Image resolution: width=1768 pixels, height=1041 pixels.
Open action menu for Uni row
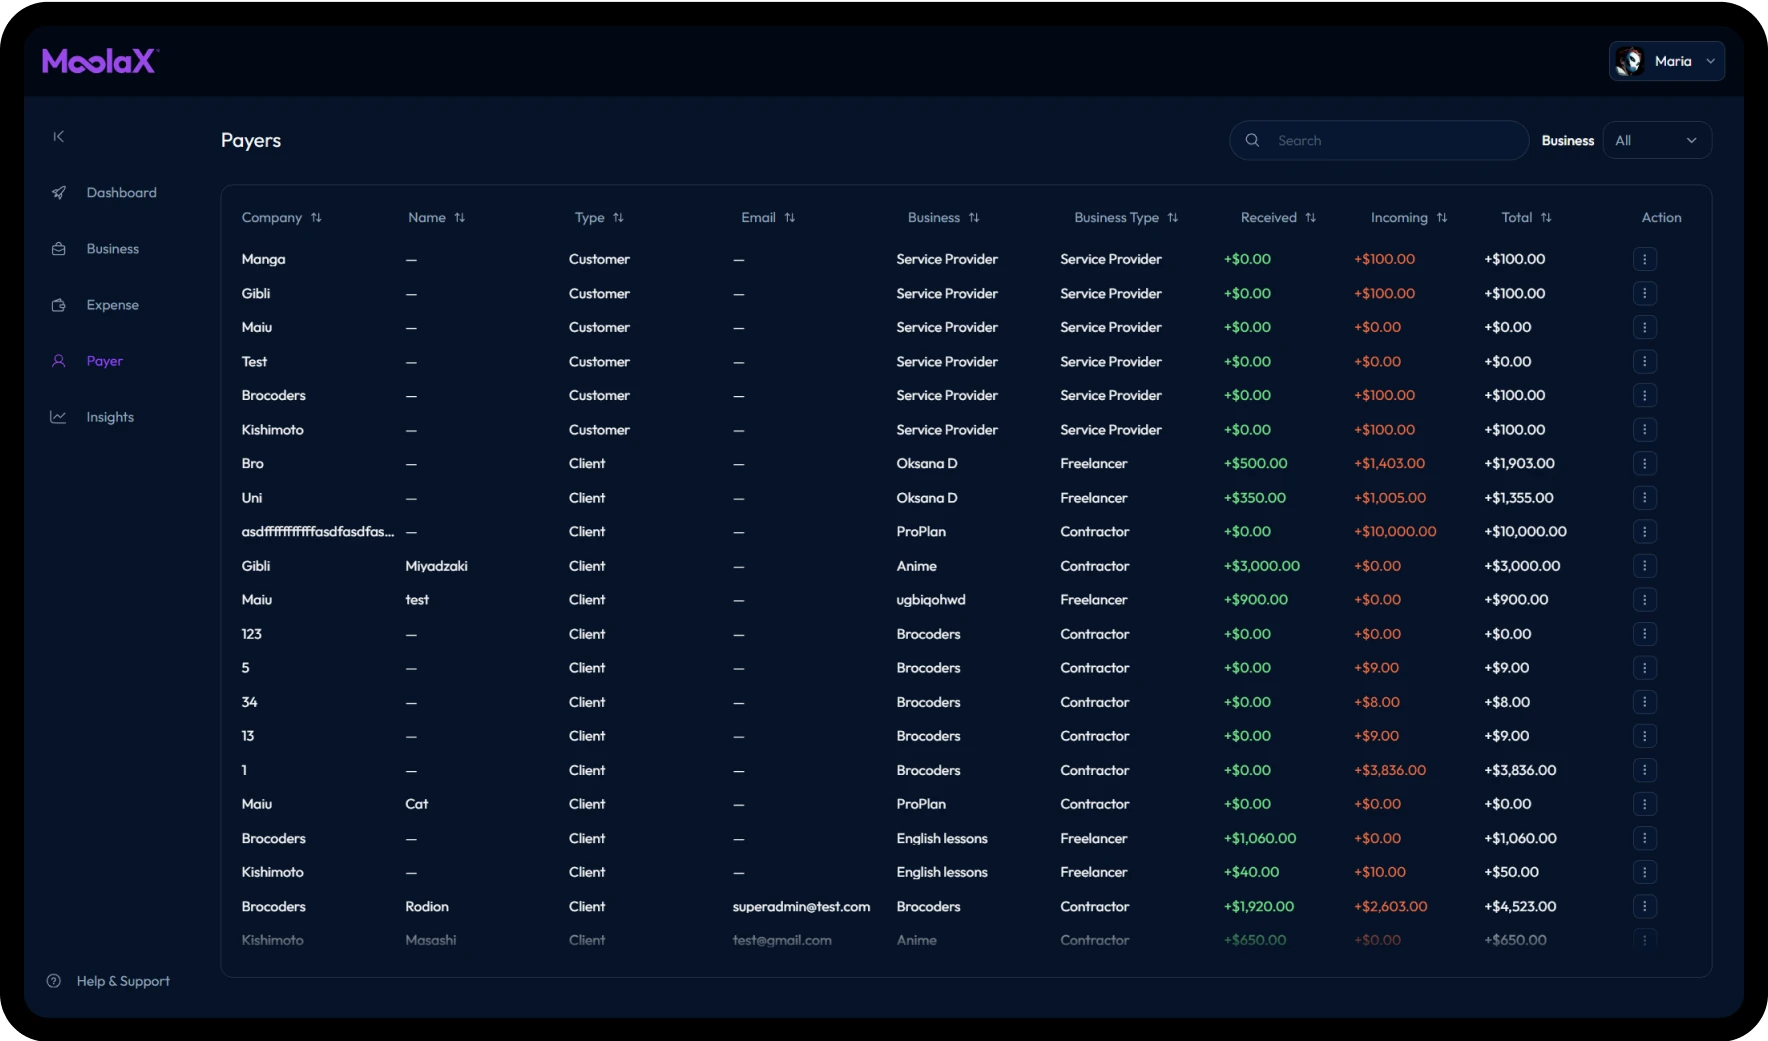[1645, 498]
